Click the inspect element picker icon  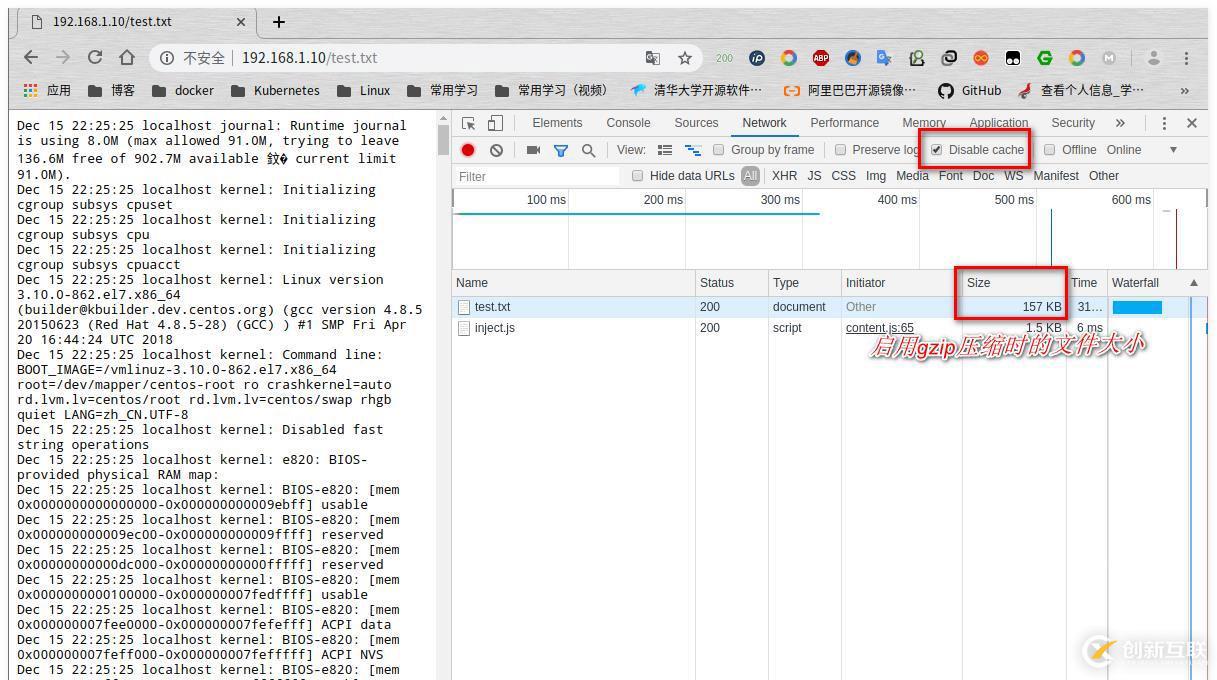pyautogui.click(x=468, y=123)
